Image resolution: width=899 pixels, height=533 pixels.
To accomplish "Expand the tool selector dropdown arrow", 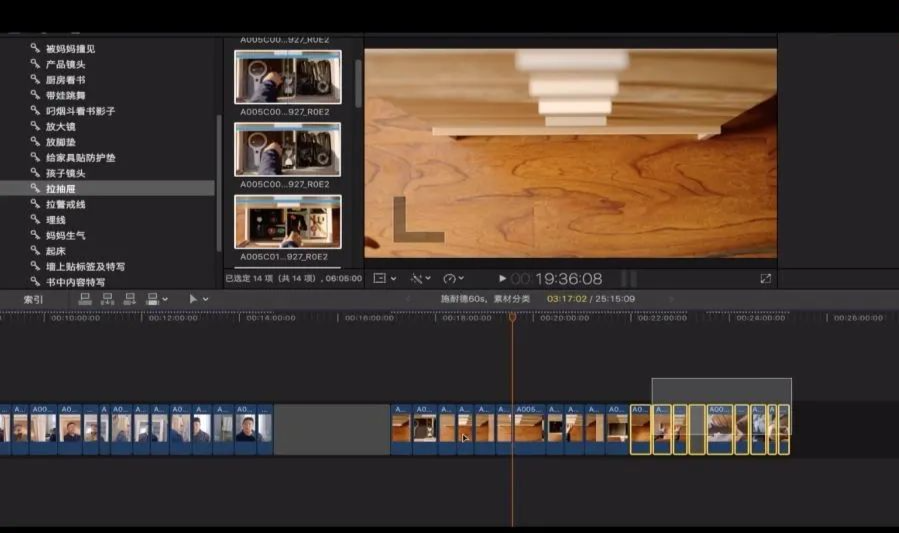I will pyautogui.click(x=206, y=299).
